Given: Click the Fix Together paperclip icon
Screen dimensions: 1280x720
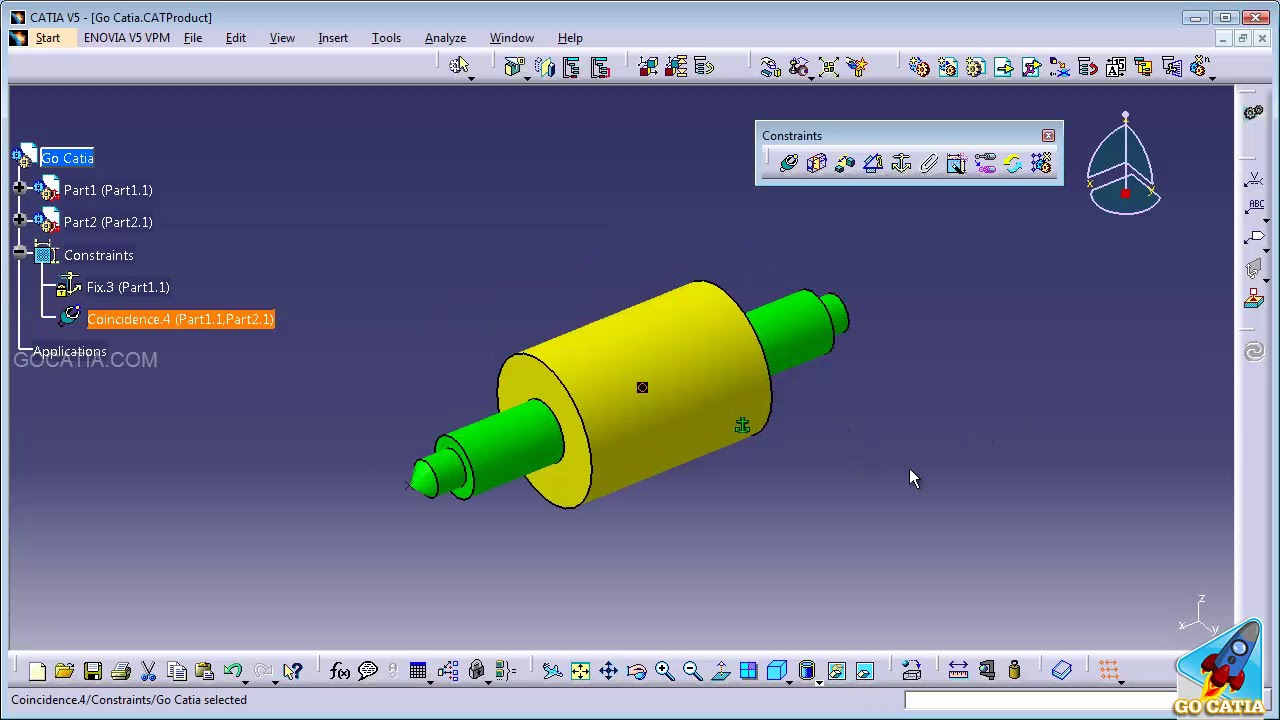Looking at the screenshot, I should tap(929, 163).
